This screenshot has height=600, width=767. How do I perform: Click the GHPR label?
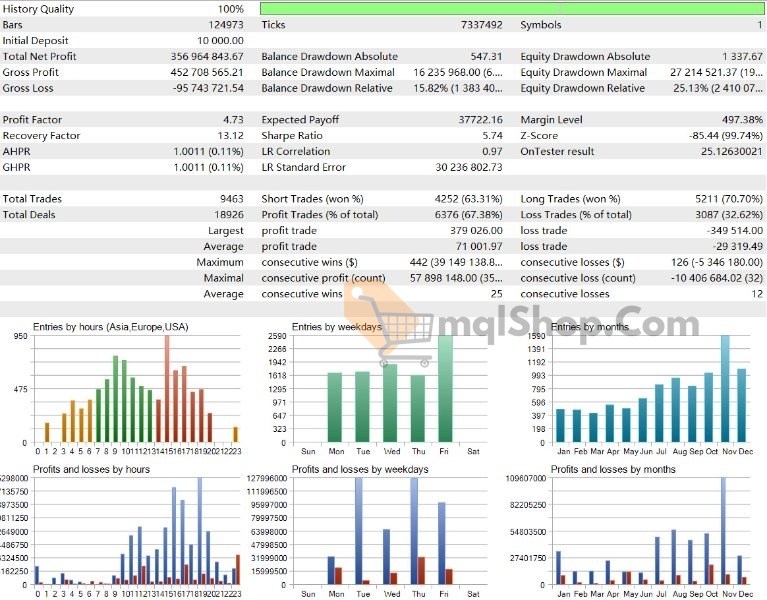[16, 167]
